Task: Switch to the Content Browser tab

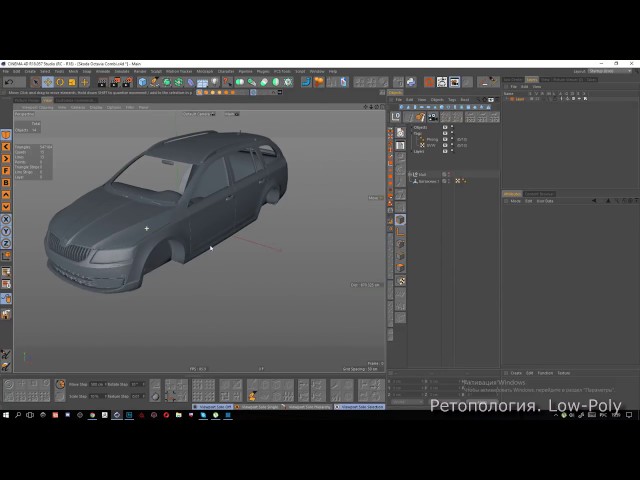Action: point(540,193)
